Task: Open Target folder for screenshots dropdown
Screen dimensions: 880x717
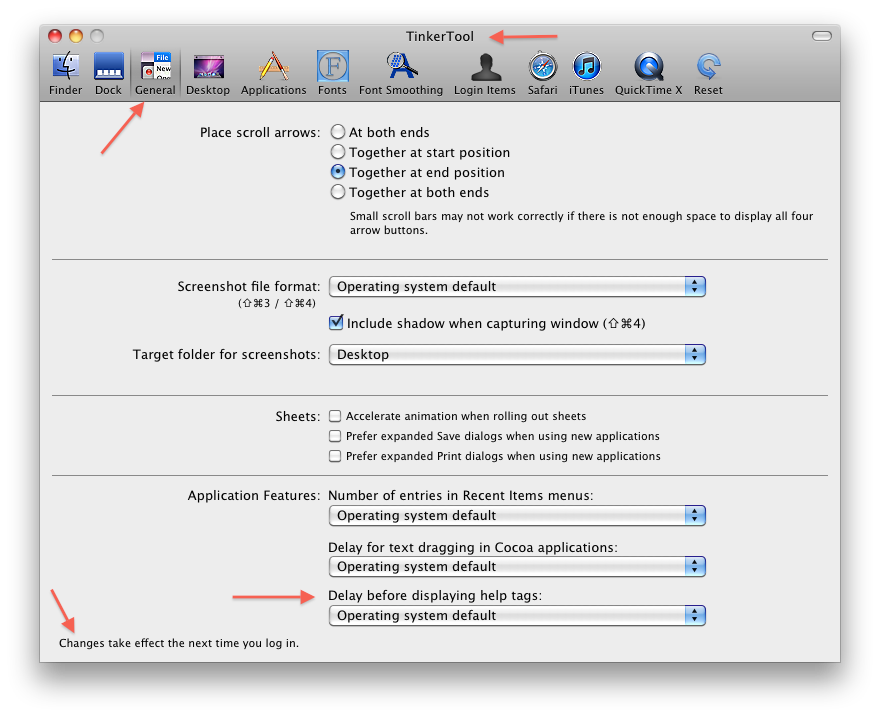Action: [517, 355]
